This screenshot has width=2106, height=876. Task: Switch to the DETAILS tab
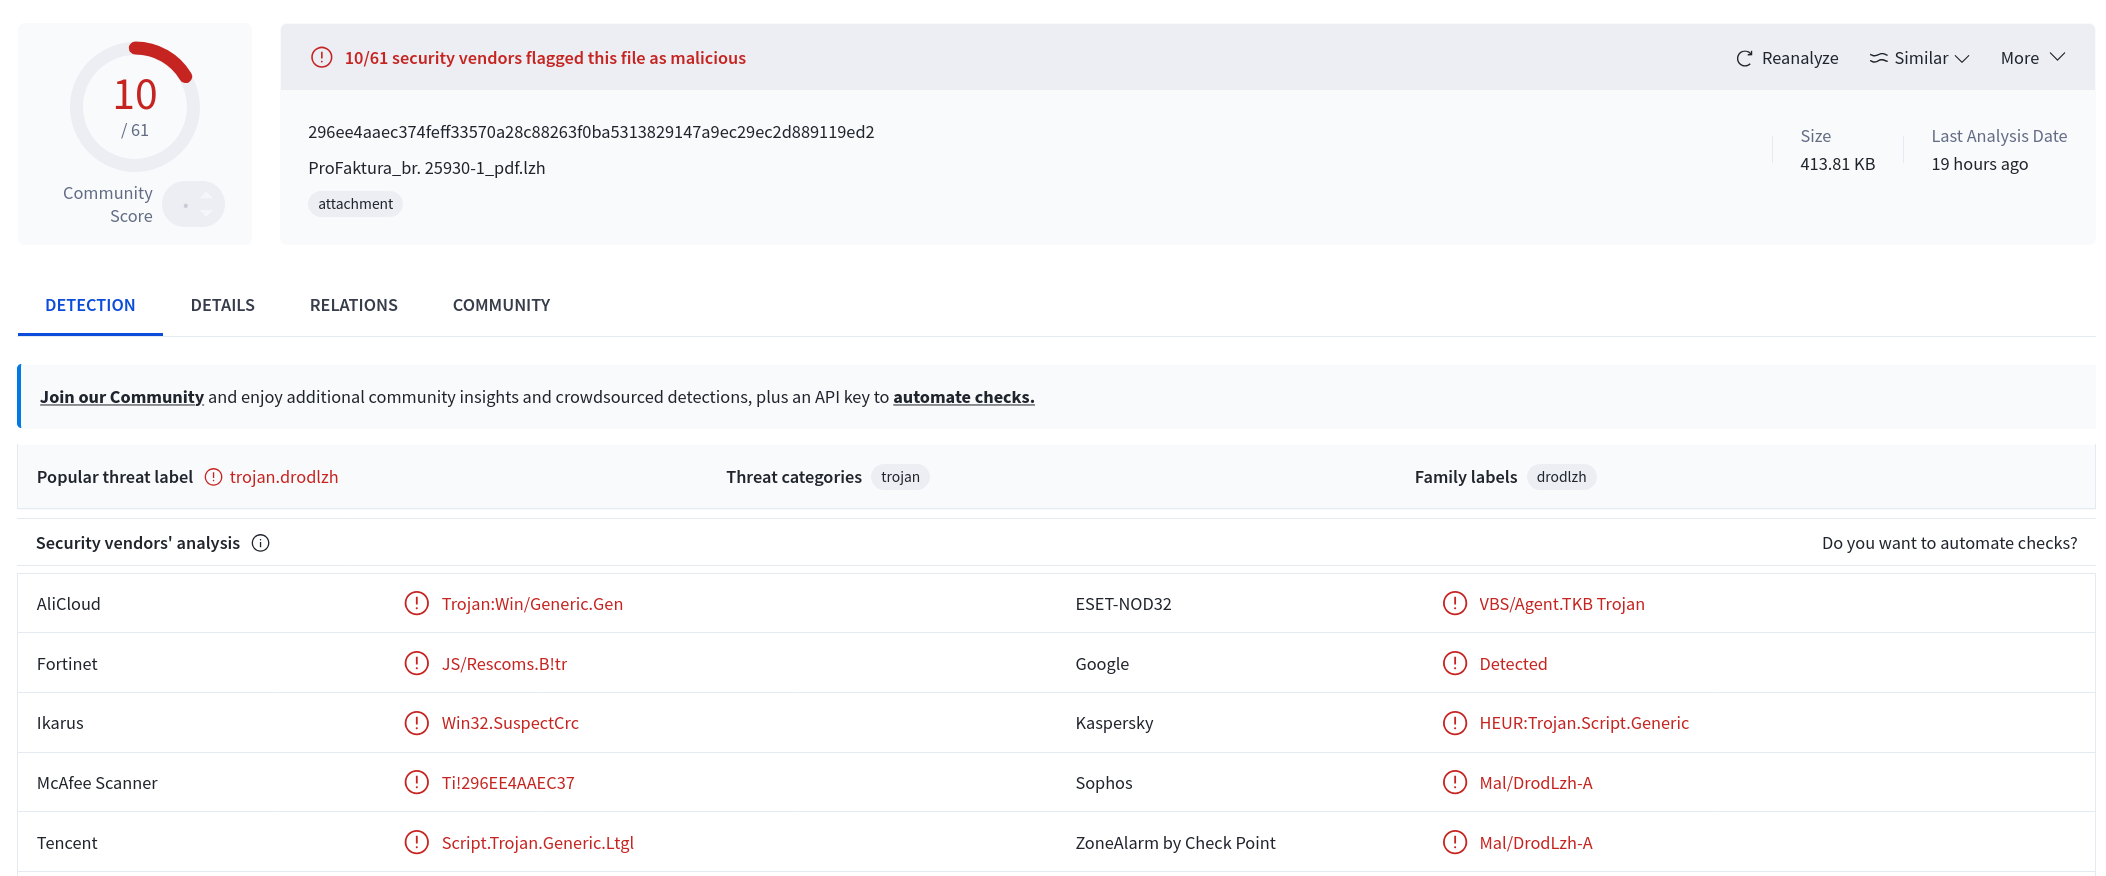(x=222, y=305)
